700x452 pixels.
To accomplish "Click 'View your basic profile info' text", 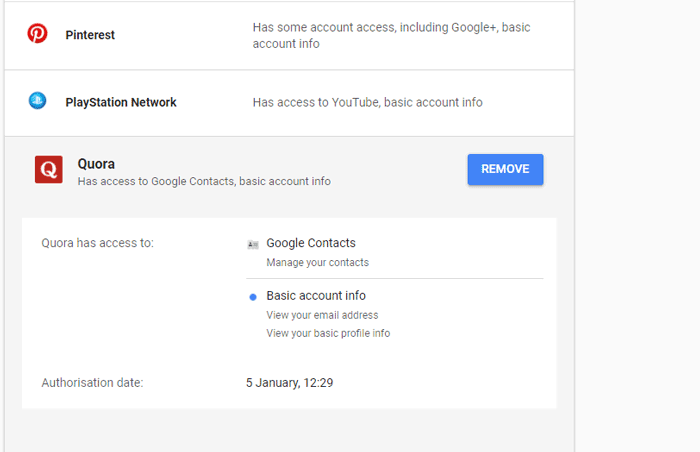I will 328,333.
